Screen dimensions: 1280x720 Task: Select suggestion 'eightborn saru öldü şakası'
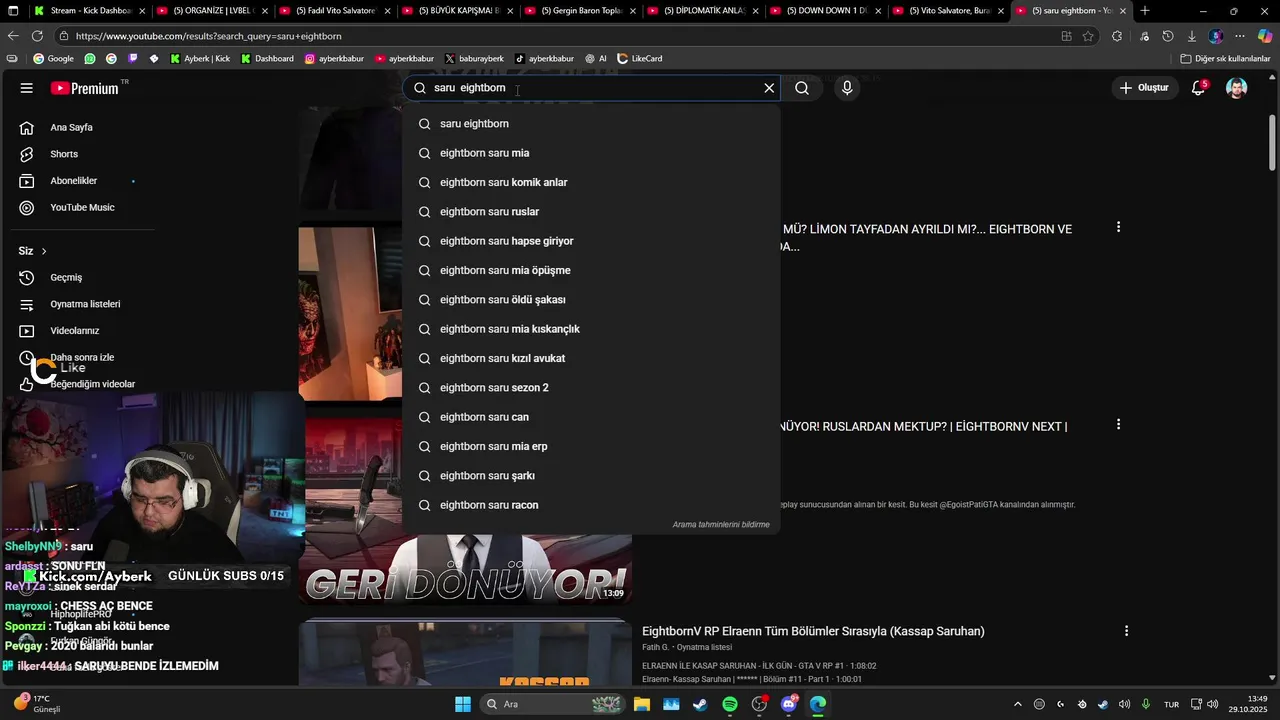(591, 300)
